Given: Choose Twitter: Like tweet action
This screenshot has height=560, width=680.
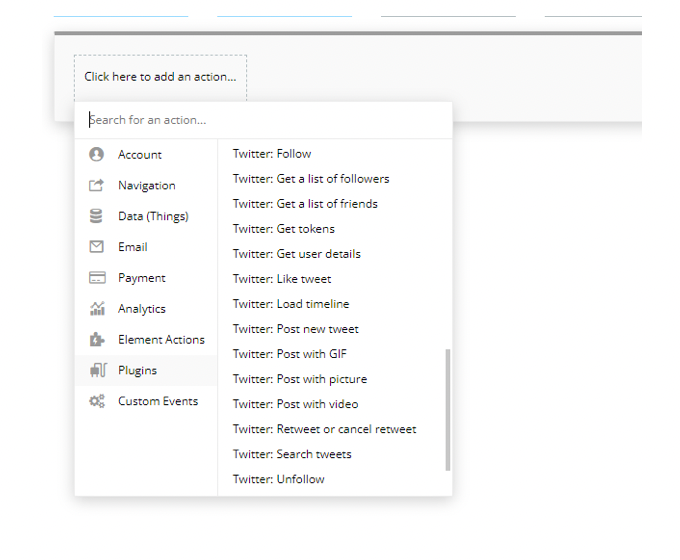Looking at the screenshot, I should click(282, 279).
